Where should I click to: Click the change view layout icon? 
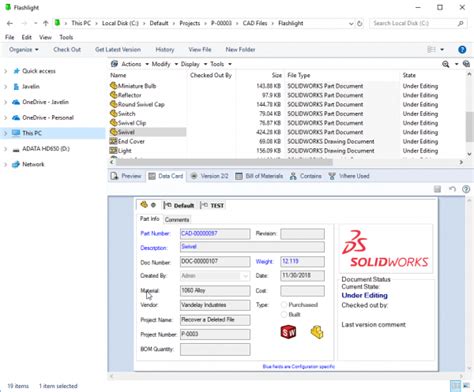click(x=431, y=50)
